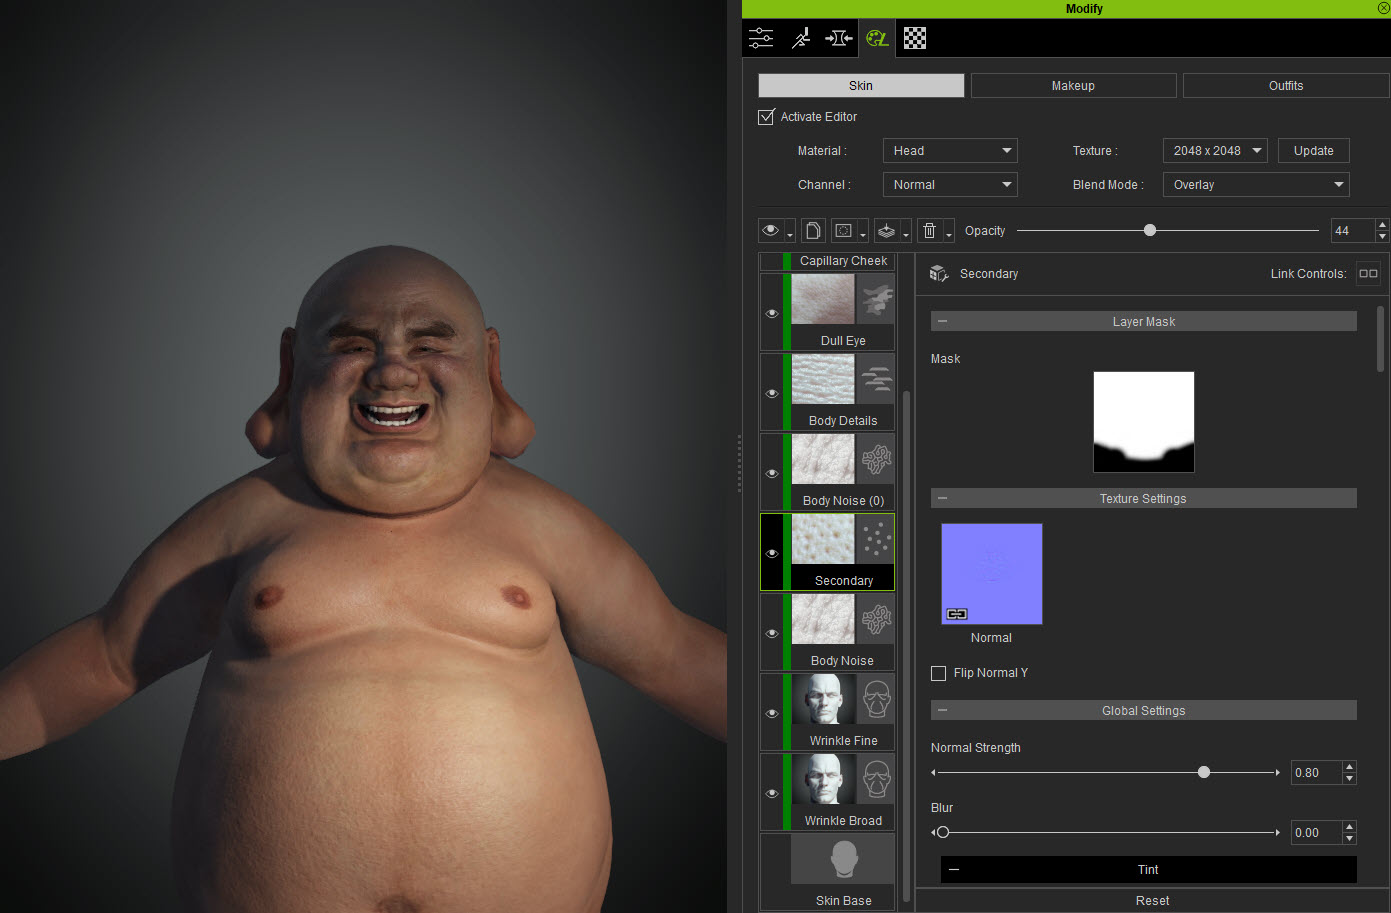Toggle visibility of the Wrinkle Fine layer
The height and width of the screenshot is (913, 1391).
click(772, 713)
